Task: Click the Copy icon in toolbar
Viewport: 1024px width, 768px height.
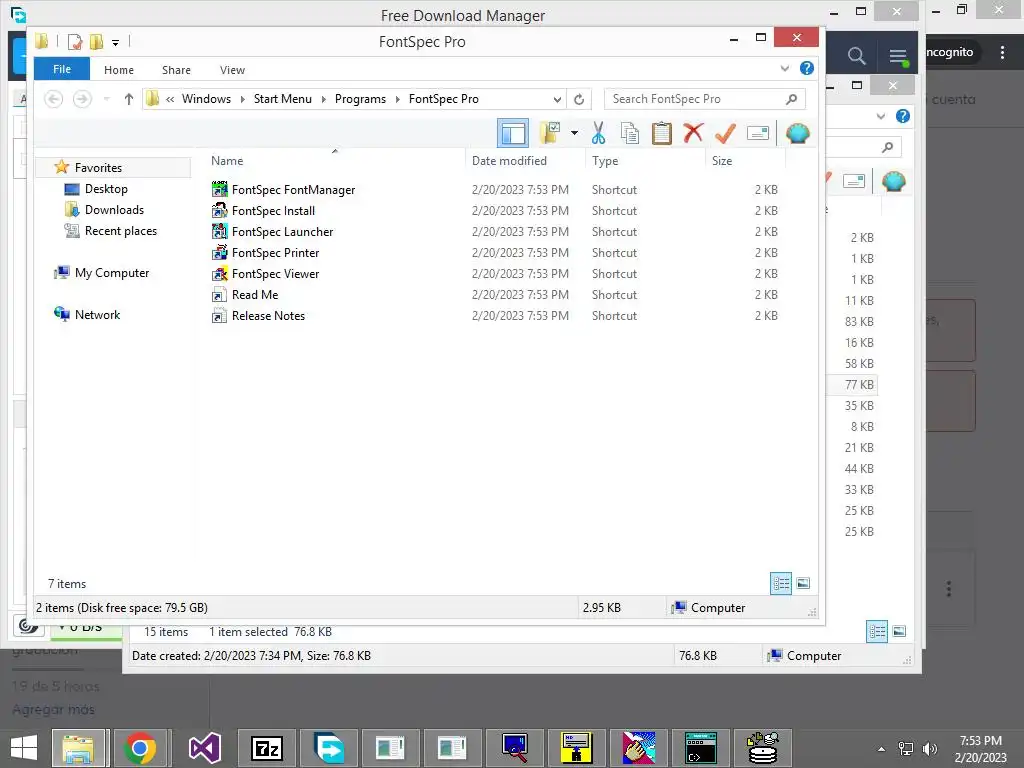Action: 630,133
